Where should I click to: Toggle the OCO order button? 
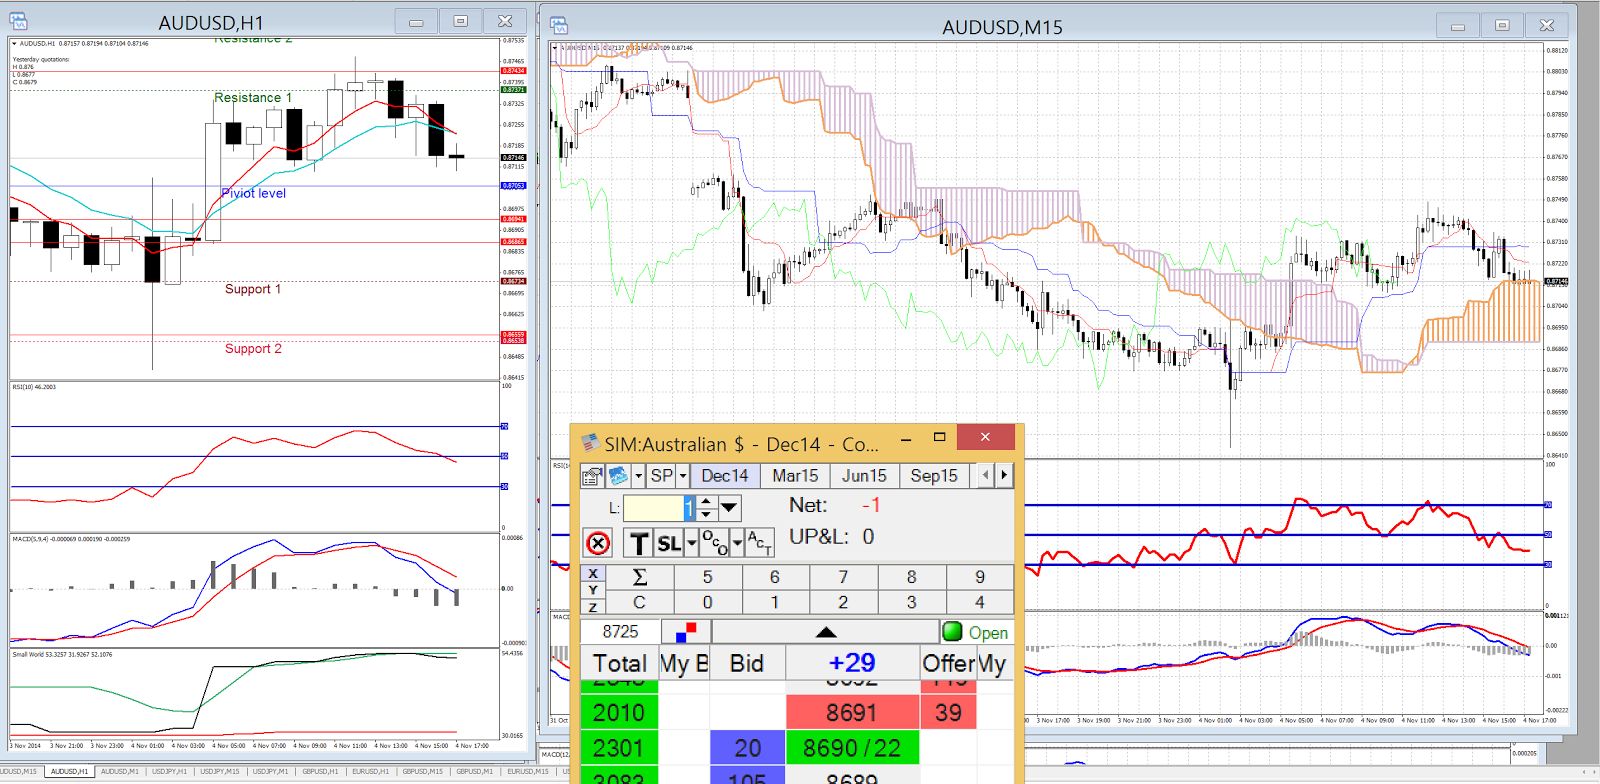coord(714,543)
